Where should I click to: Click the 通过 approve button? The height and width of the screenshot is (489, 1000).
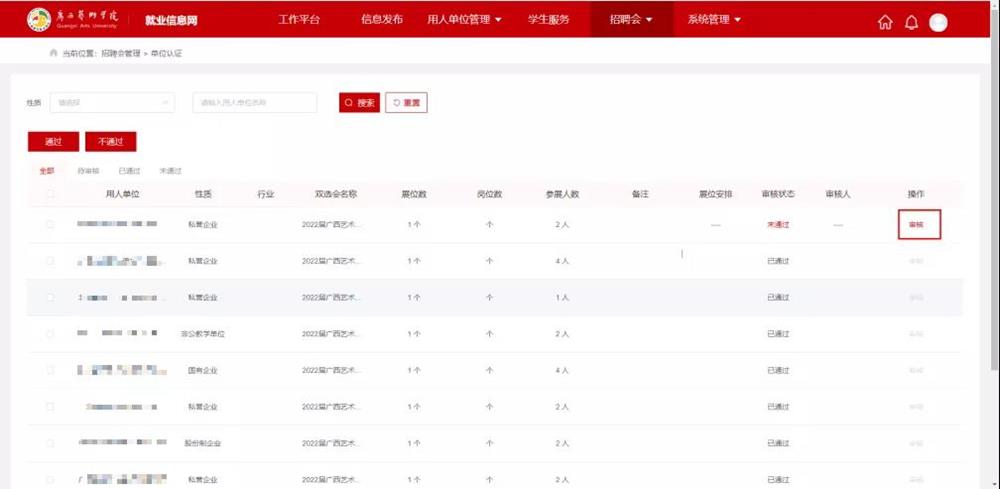tap(53, 142)
